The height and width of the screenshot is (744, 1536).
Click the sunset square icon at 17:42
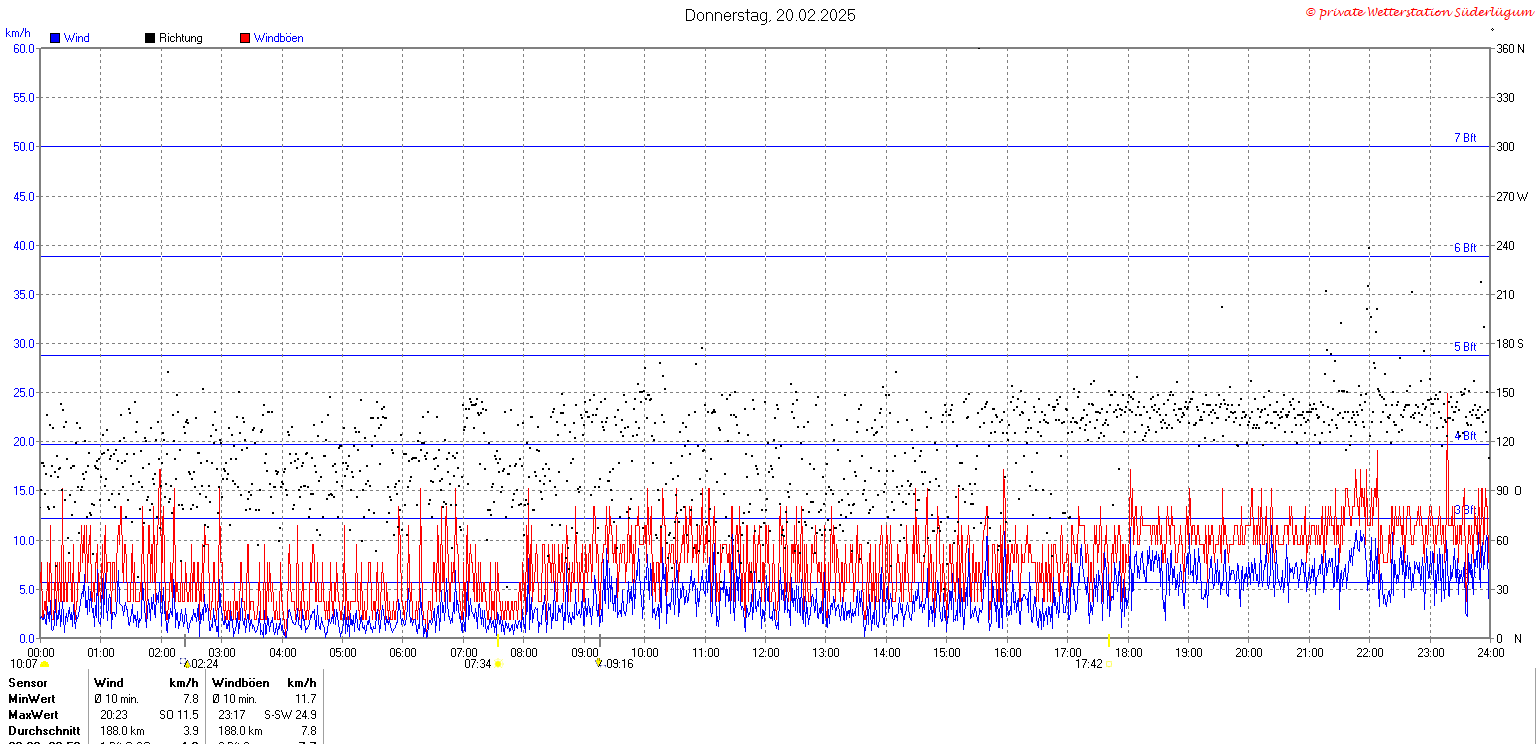(1108, 664)
